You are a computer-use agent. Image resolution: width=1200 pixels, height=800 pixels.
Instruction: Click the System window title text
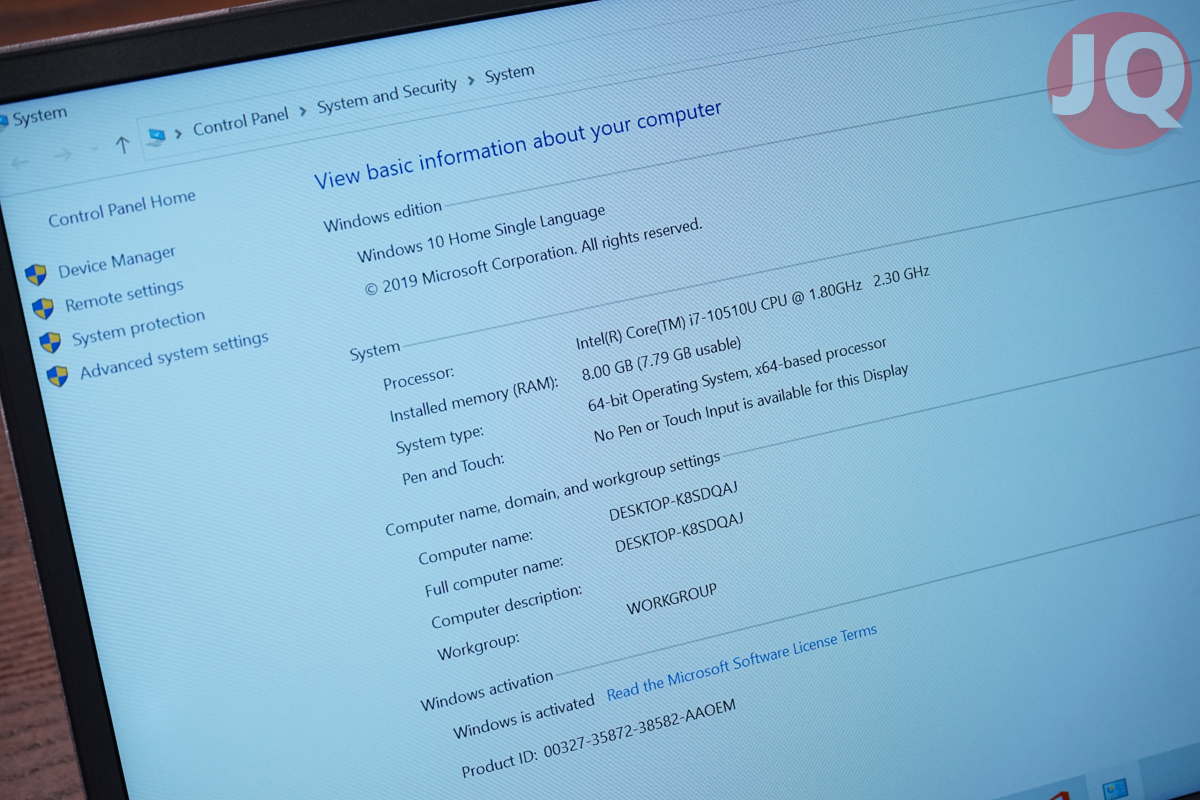[x=39, y=117]
